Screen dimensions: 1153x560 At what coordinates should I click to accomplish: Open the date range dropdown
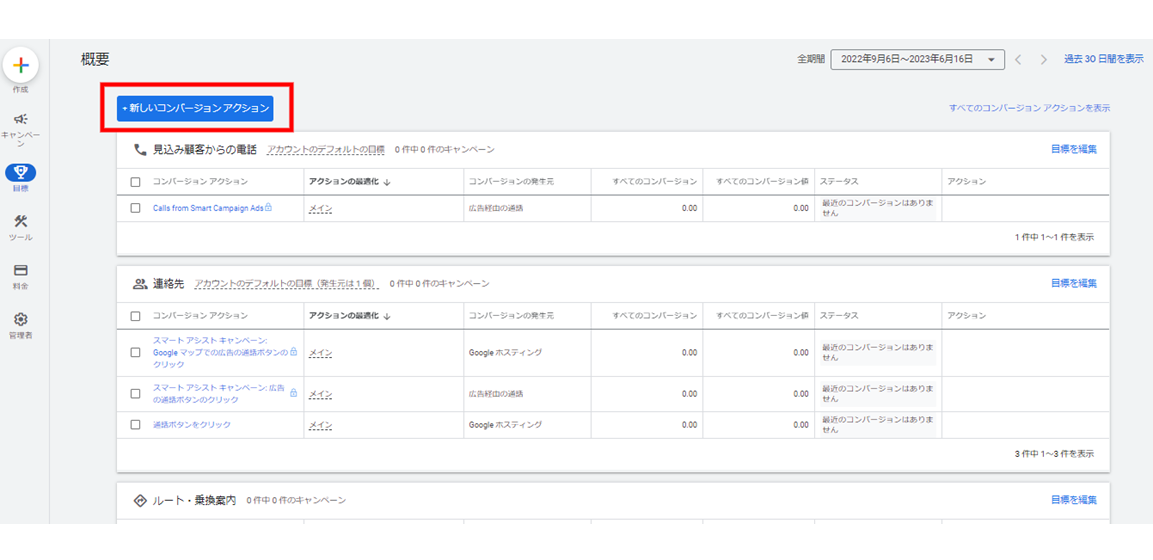pos(917,60)
